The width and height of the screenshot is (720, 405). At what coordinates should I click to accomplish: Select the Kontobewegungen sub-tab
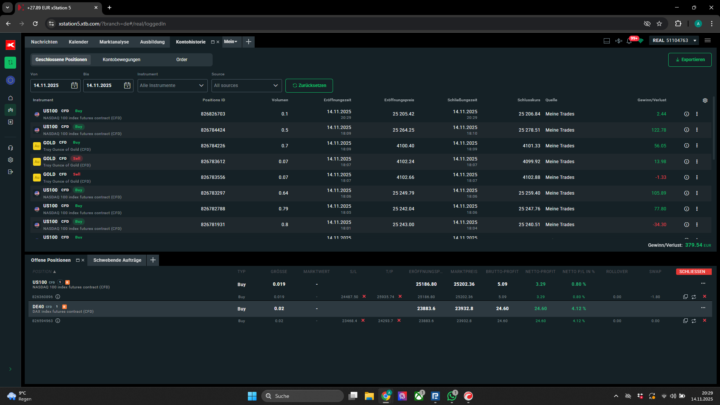(x=121, y=60)
